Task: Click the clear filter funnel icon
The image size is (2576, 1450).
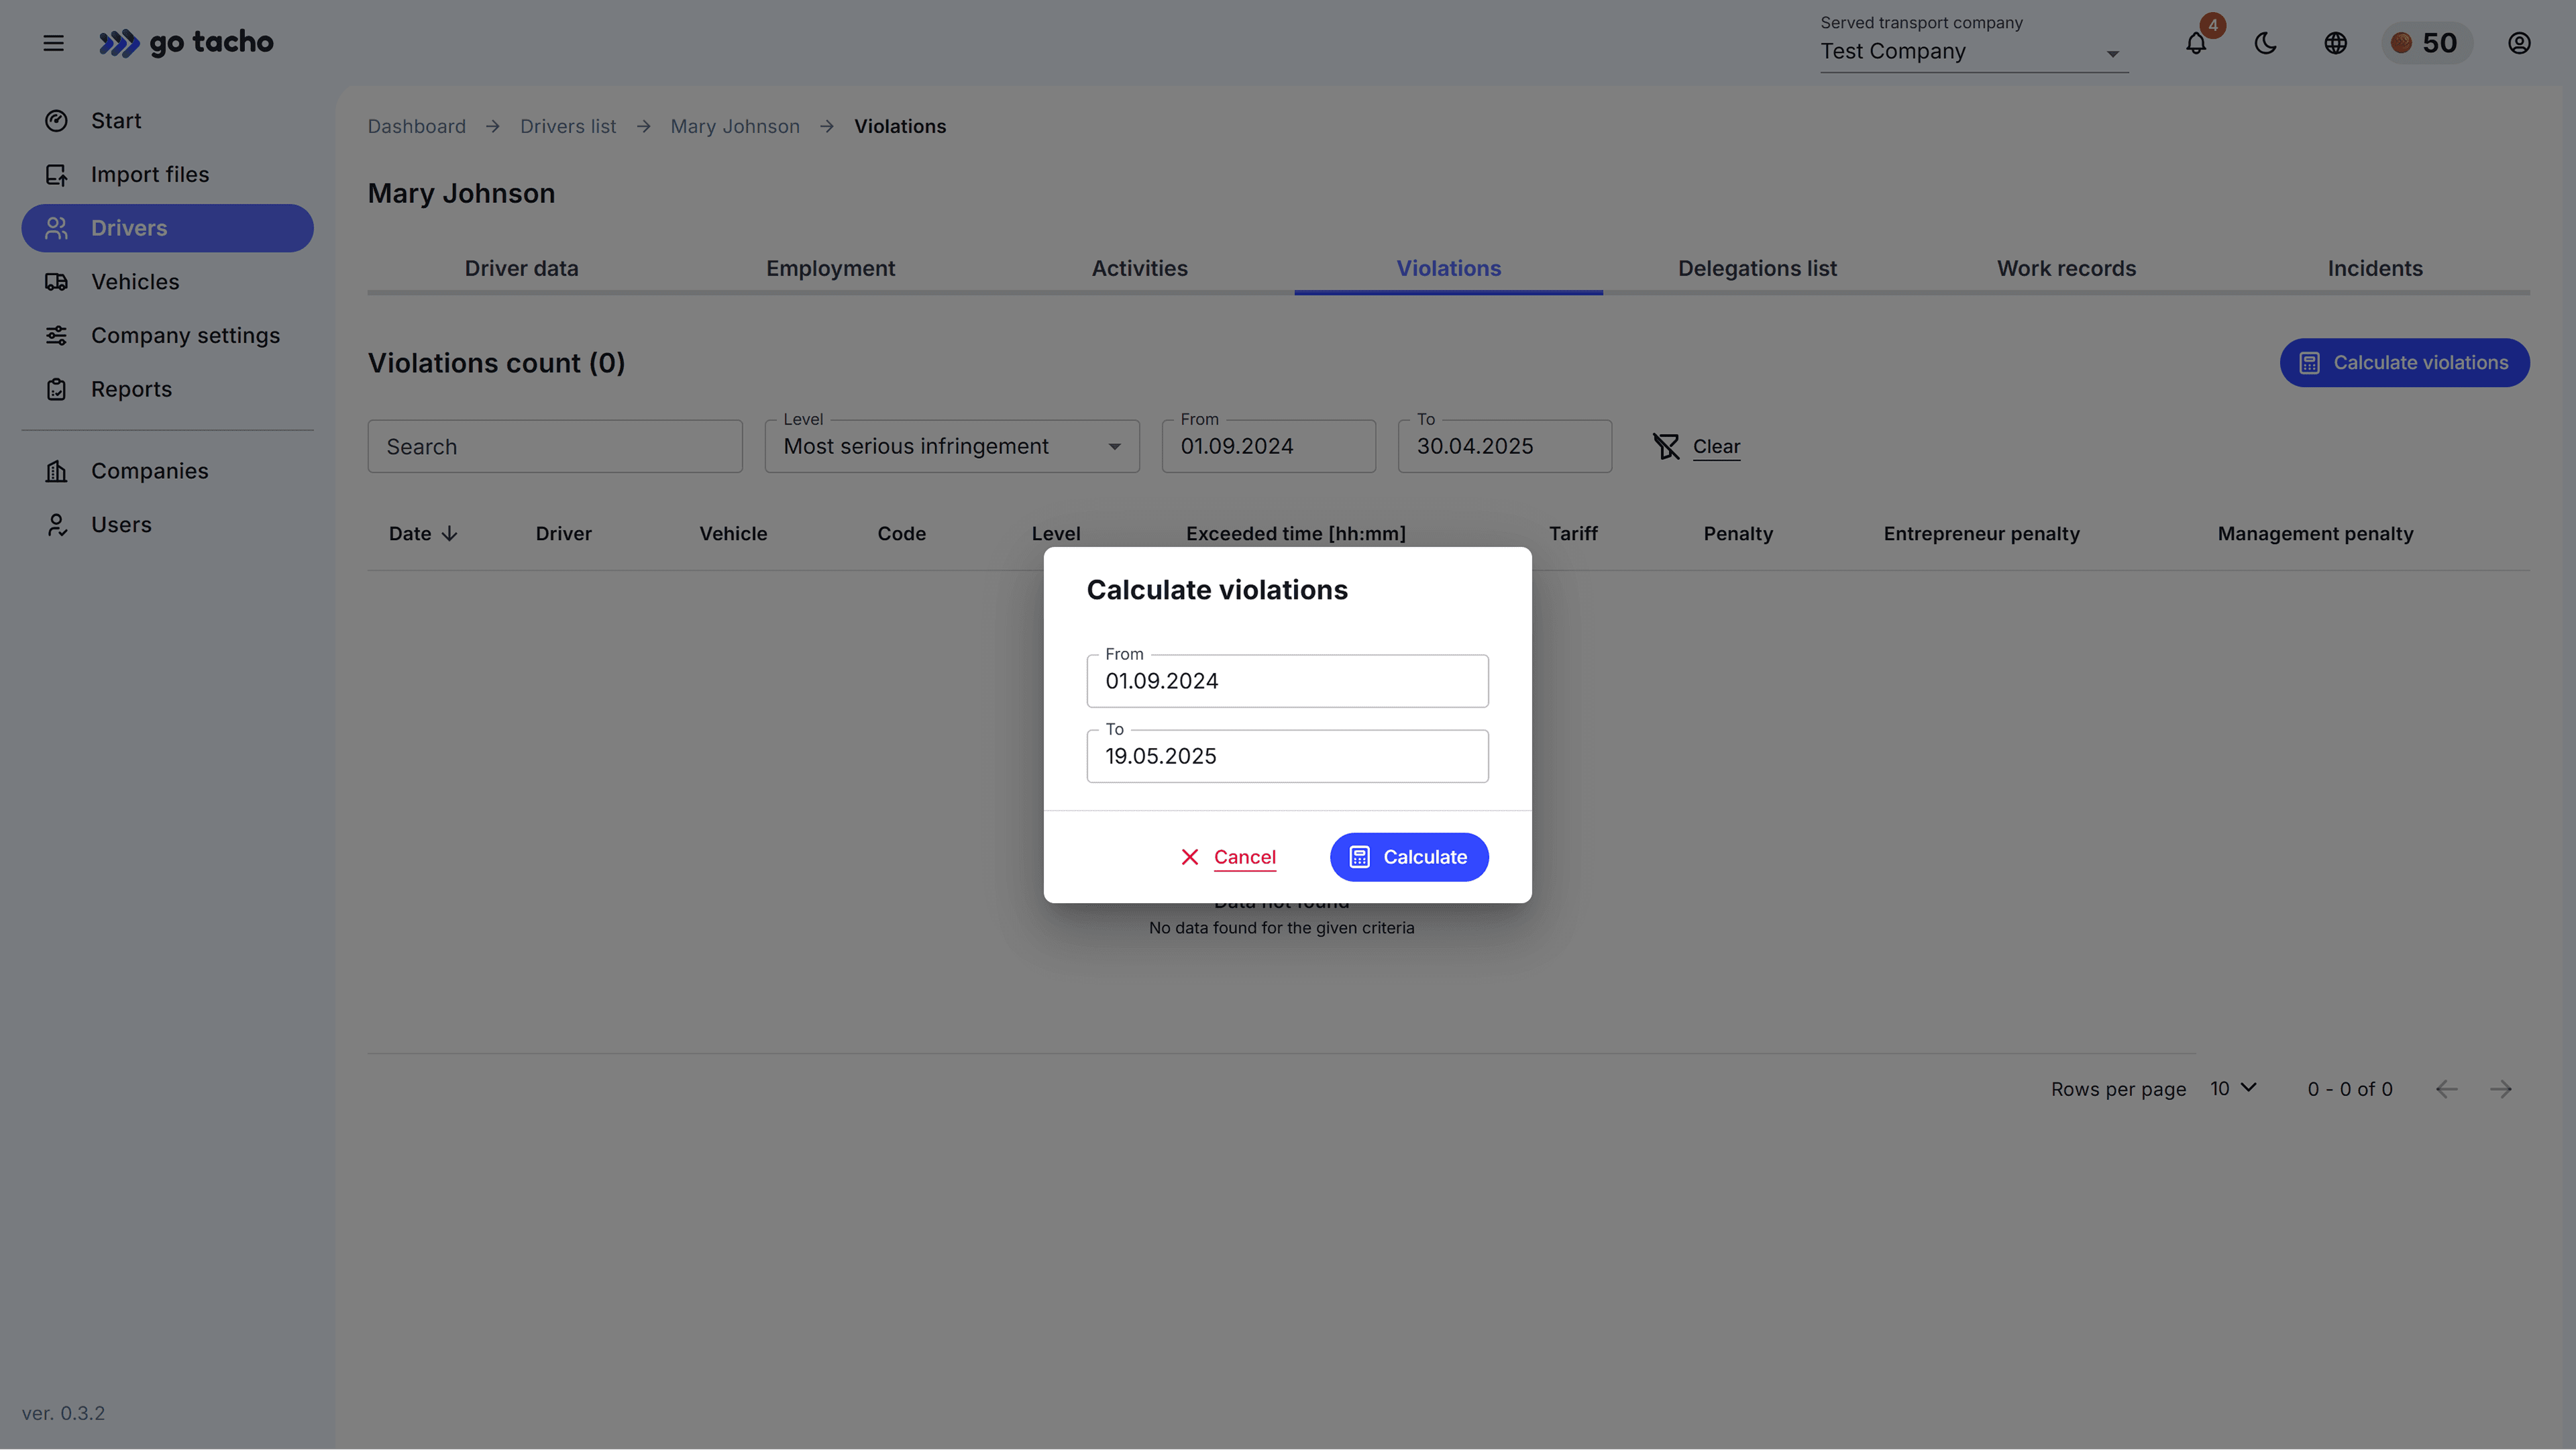Action: click(x=1666, y=446)
